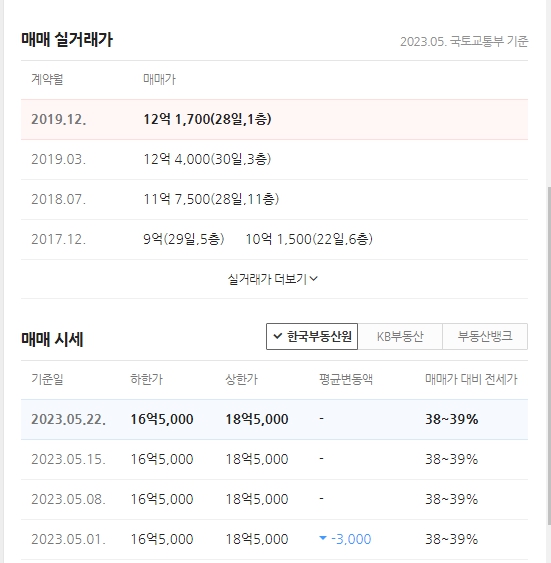The width and height of the screenshot is (551, 563).
Task: Expand 실거래가 더보기 to show more transactions
Action: click(x=273, y=279)
